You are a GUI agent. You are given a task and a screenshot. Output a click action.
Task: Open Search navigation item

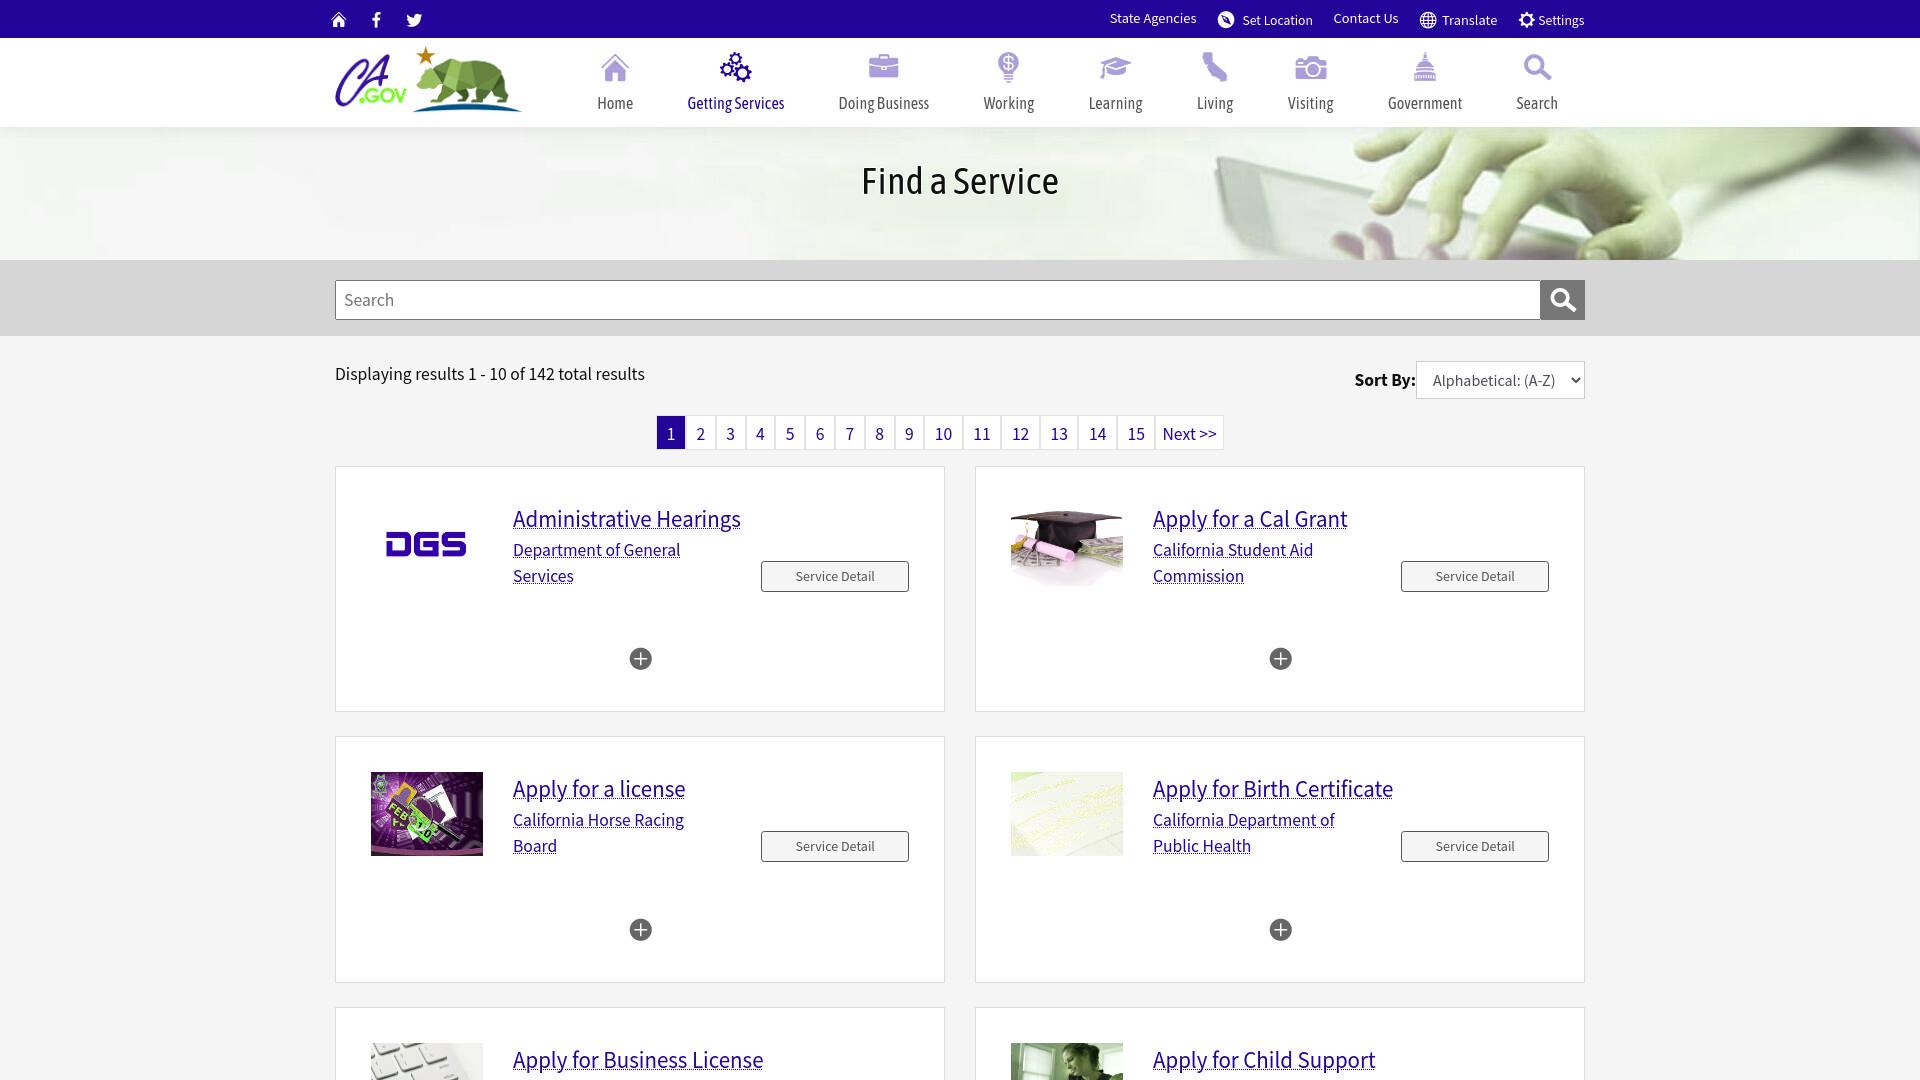pyautogui.click(x=1537, y=82)
